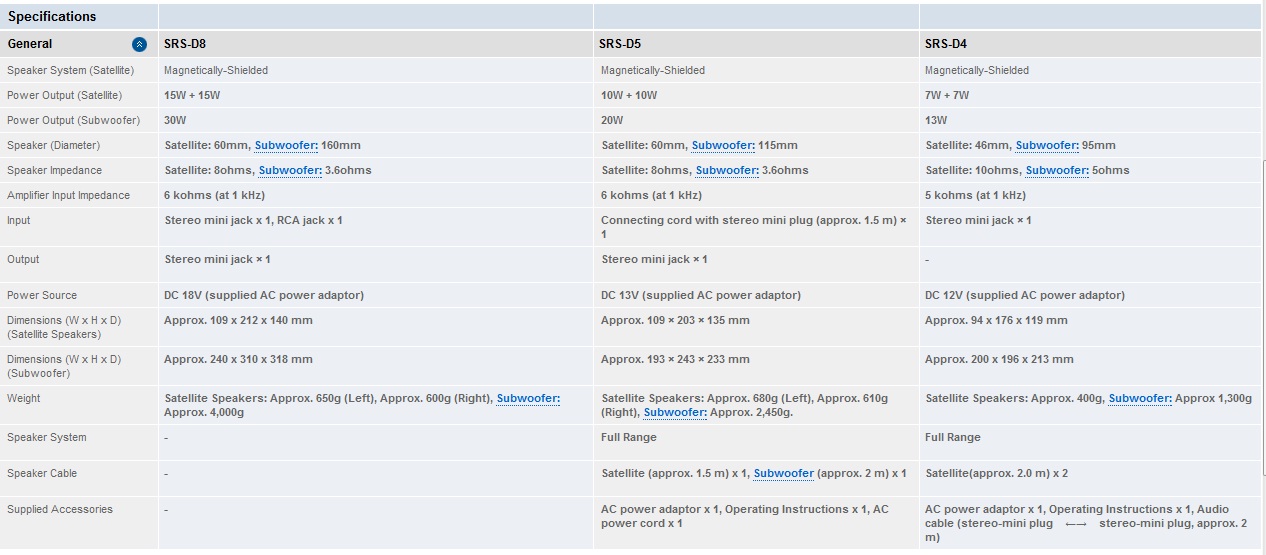The height and width of the screenshot is (555, 1266).
Task: Select the Speaker Cable row label
Action: tap(42, 473)
